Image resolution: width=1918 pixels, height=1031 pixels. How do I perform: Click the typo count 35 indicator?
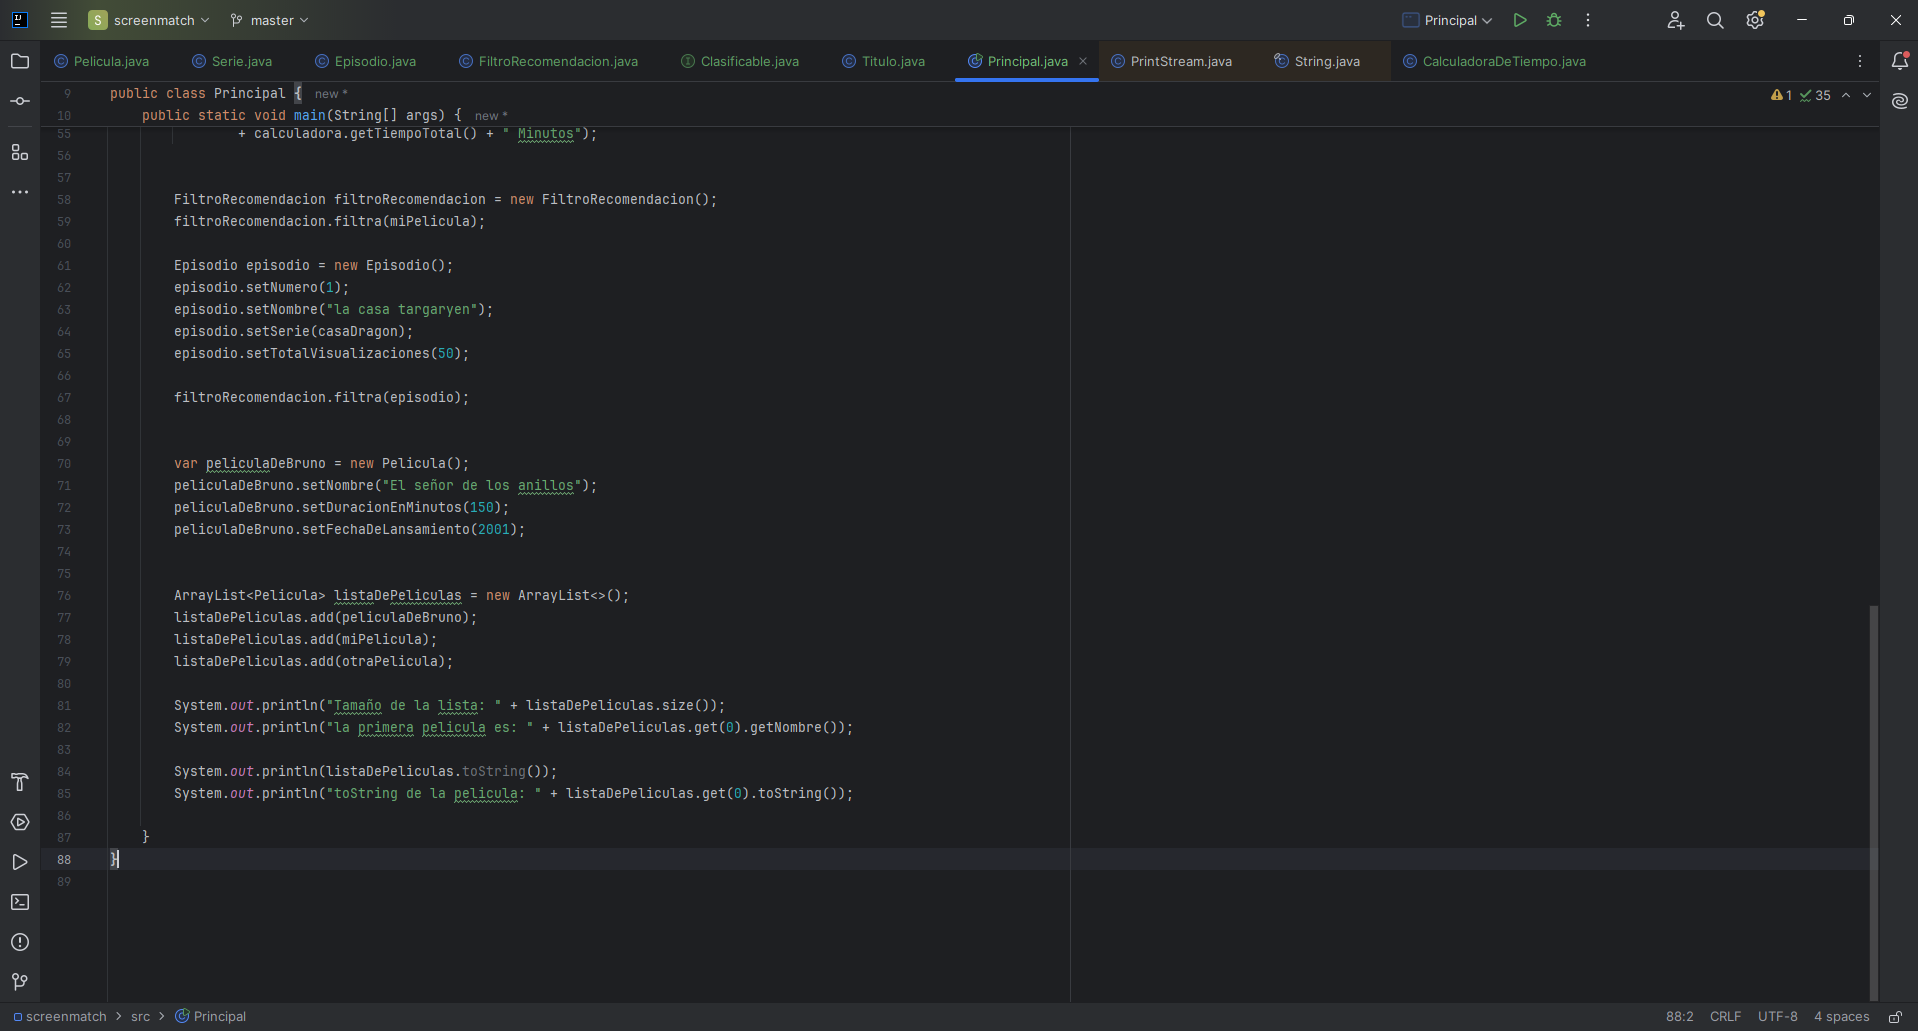1815,95
